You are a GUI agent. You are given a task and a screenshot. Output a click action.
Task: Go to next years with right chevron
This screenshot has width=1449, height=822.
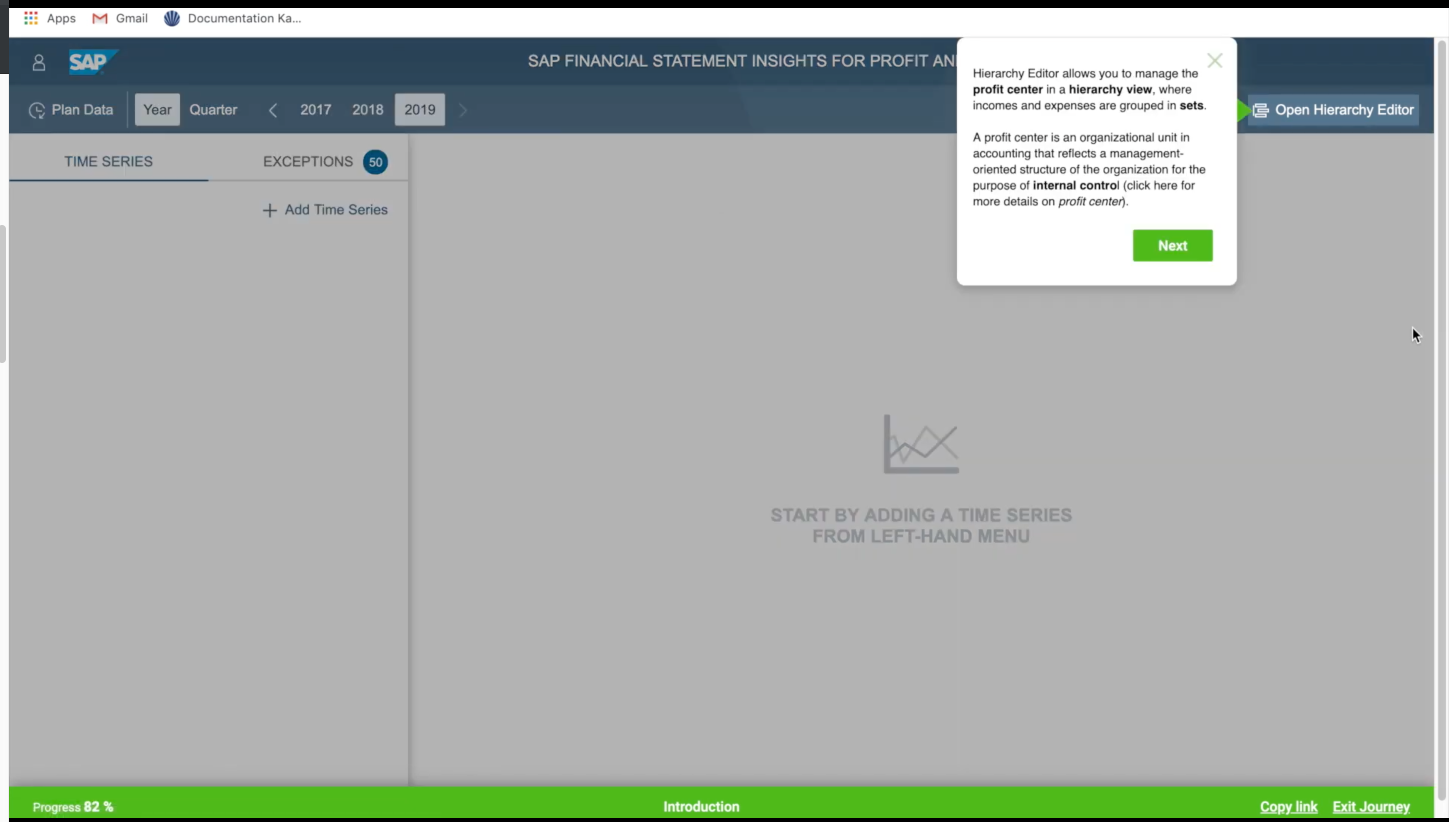click(x=463, y=110)
